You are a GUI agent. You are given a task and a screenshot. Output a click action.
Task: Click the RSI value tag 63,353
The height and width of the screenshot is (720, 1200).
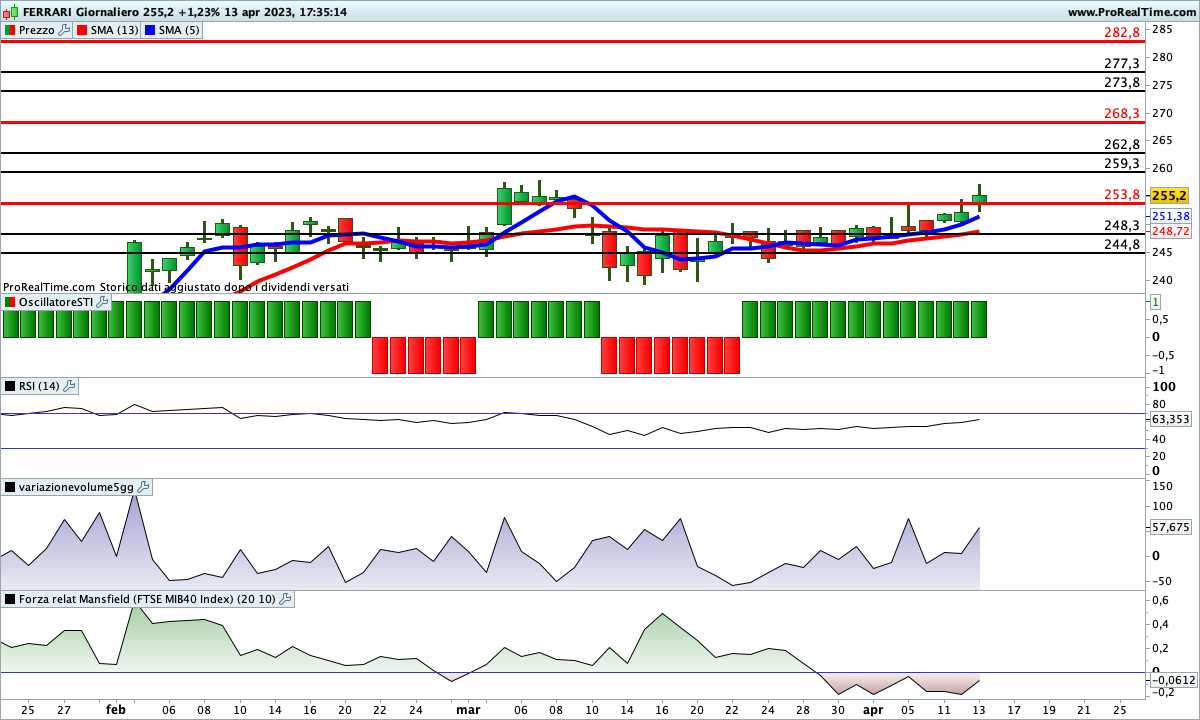coord(1171,419)
